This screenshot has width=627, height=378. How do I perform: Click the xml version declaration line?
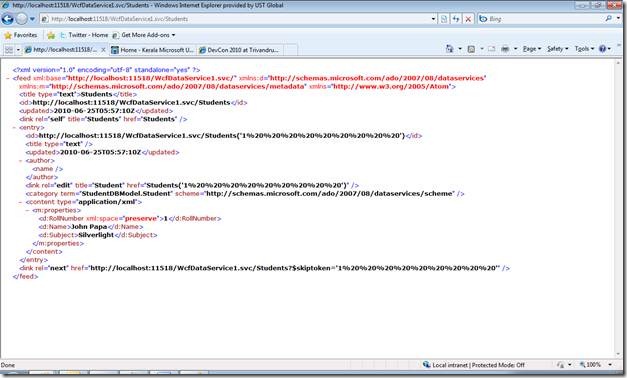click(x=106, y=70)
